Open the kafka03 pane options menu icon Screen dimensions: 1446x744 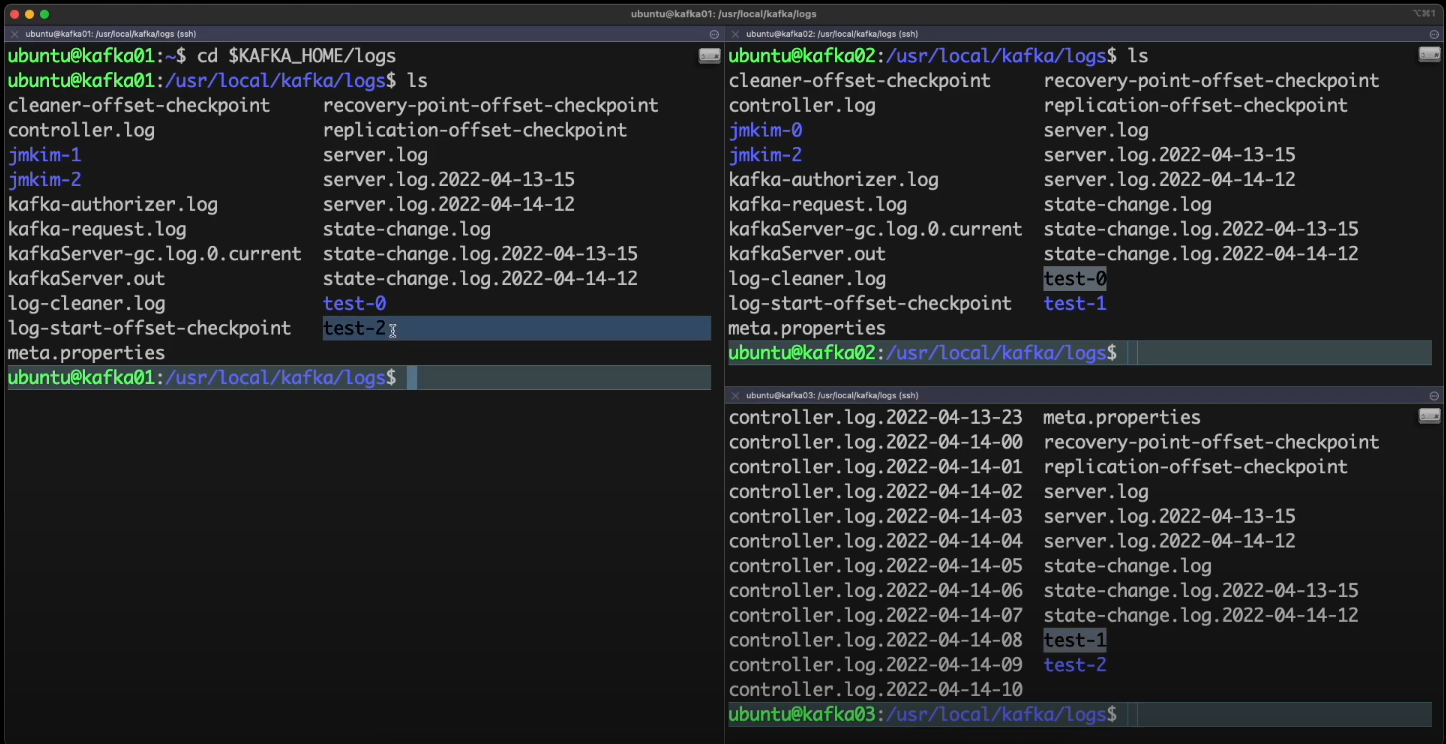[x=1434, y=396]
